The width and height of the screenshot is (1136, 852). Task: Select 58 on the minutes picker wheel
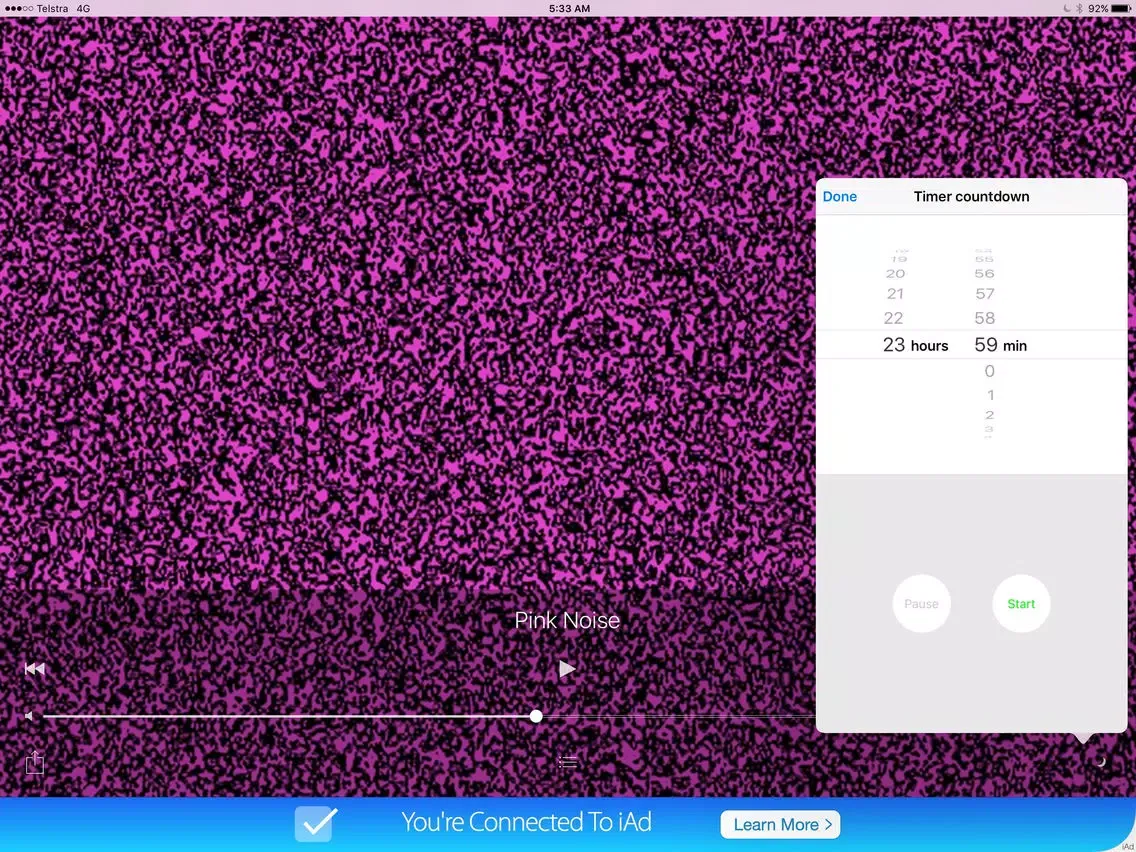tap(984, 318)
